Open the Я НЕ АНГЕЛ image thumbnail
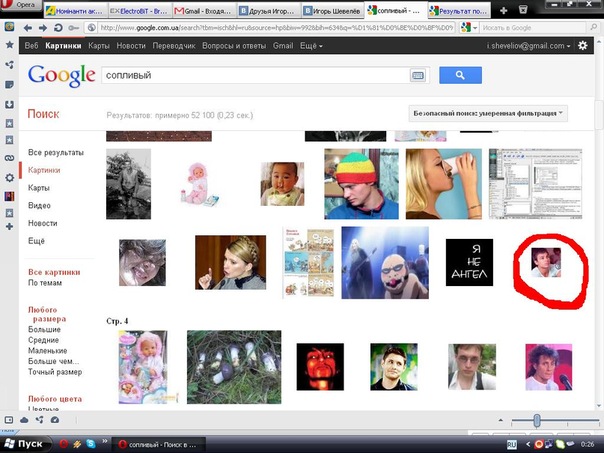This screenshot has height=453, width=604. (469, 262)
